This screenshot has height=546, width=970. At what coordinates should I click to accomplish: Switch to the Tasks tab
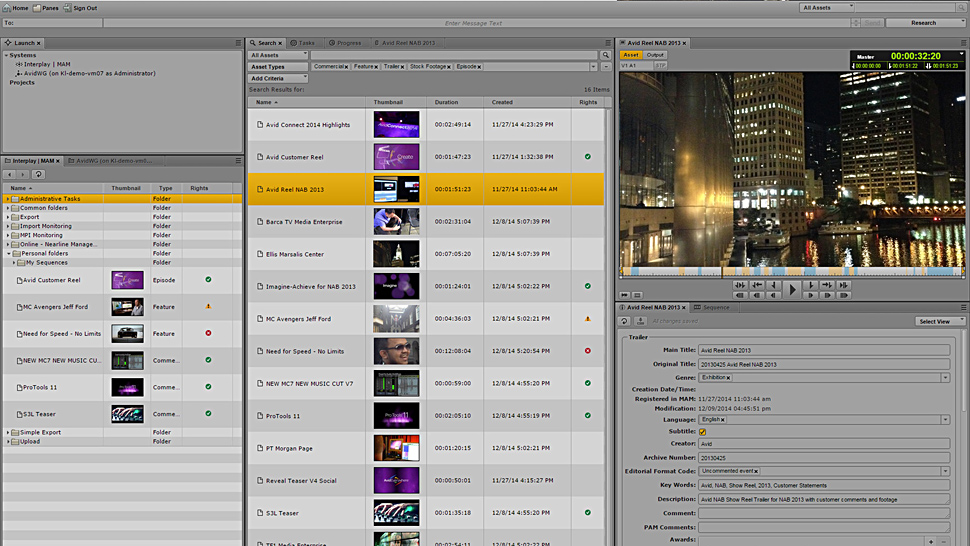click(x=306, y=43)
